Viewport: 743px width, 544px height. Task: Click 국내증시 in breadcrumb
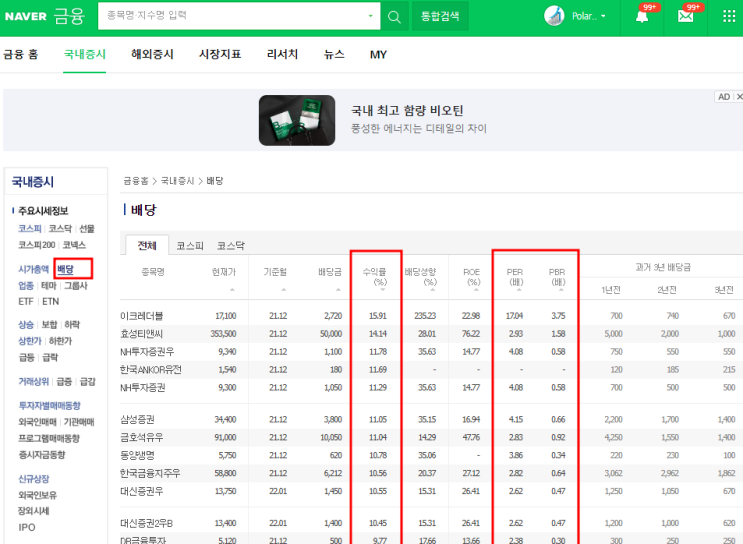coord(178,181)
